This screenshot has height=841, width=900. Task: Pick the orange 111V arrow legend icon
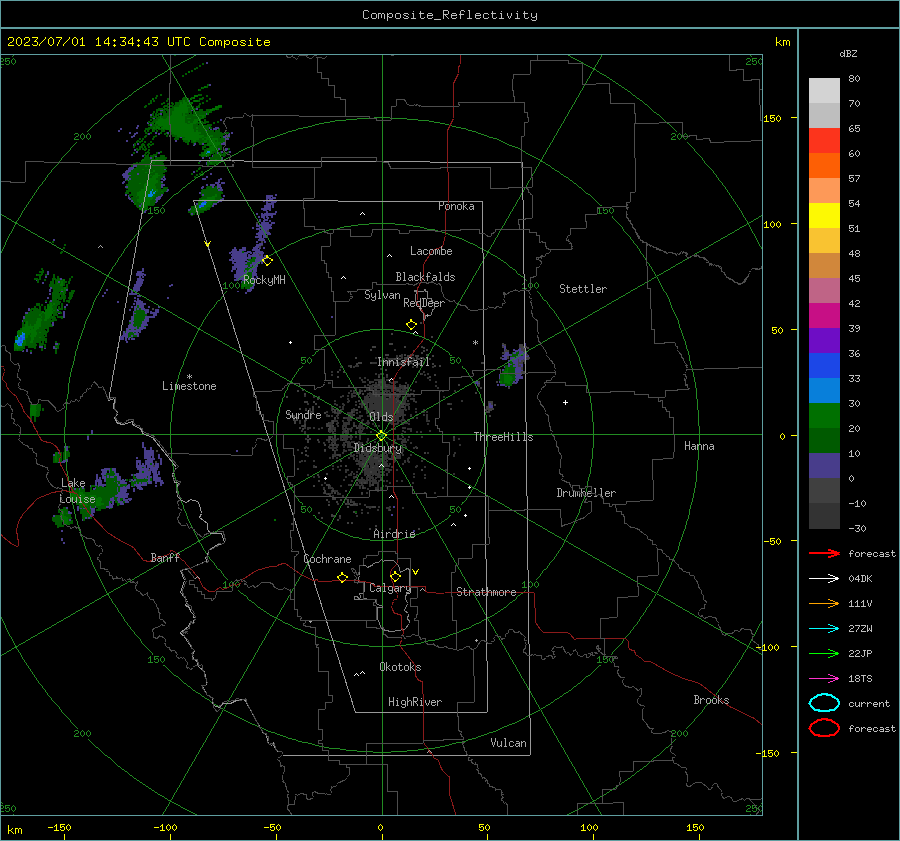coord(824,603)
